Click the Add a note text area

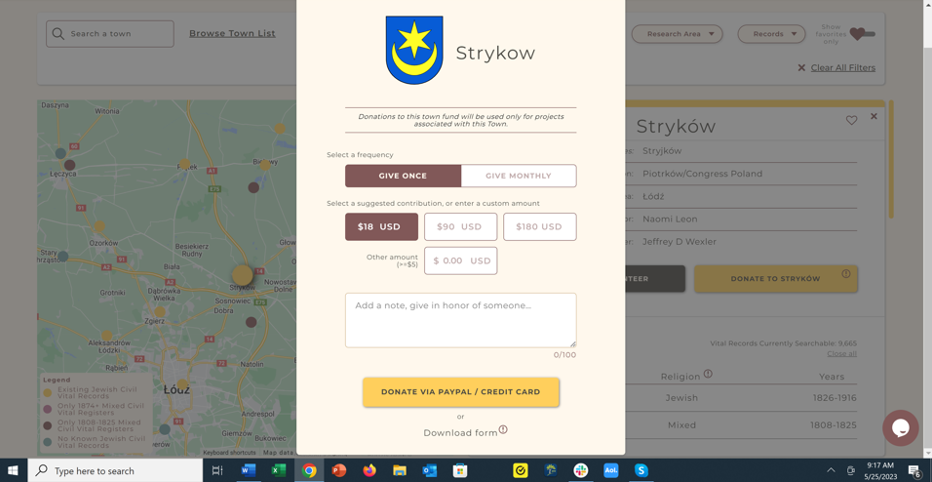pyautogui.click(x=461, y=320)
